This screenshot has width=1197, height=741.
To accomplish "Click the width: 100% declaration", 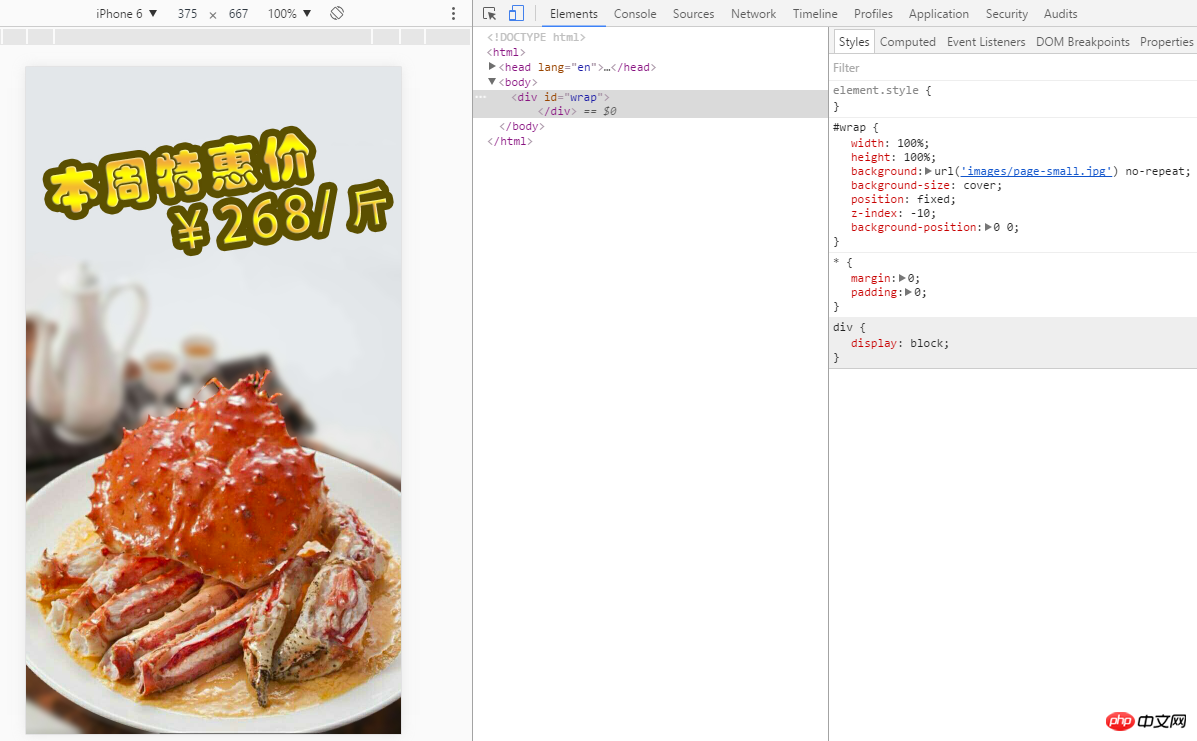I will (x=889, y=143).
